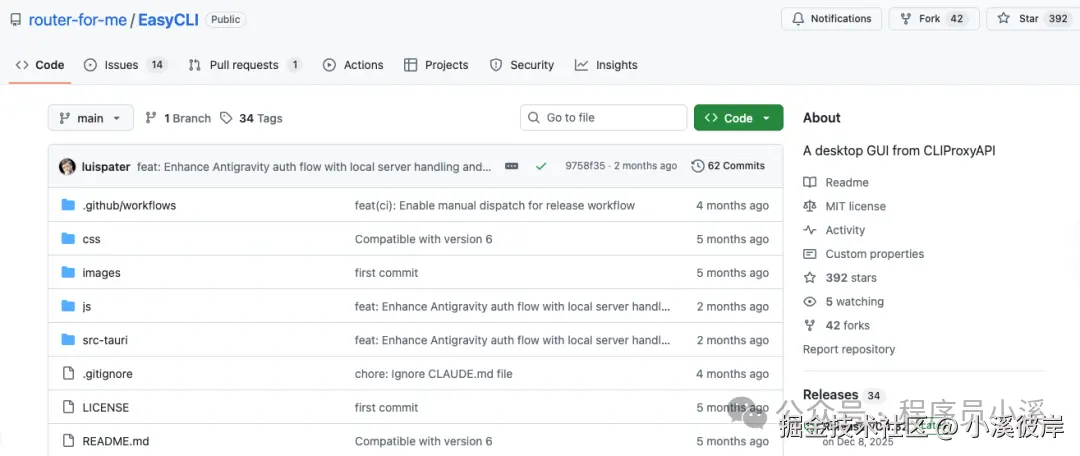Open the latest commit message link
The image size is (1080, 456).
point(314,166)
